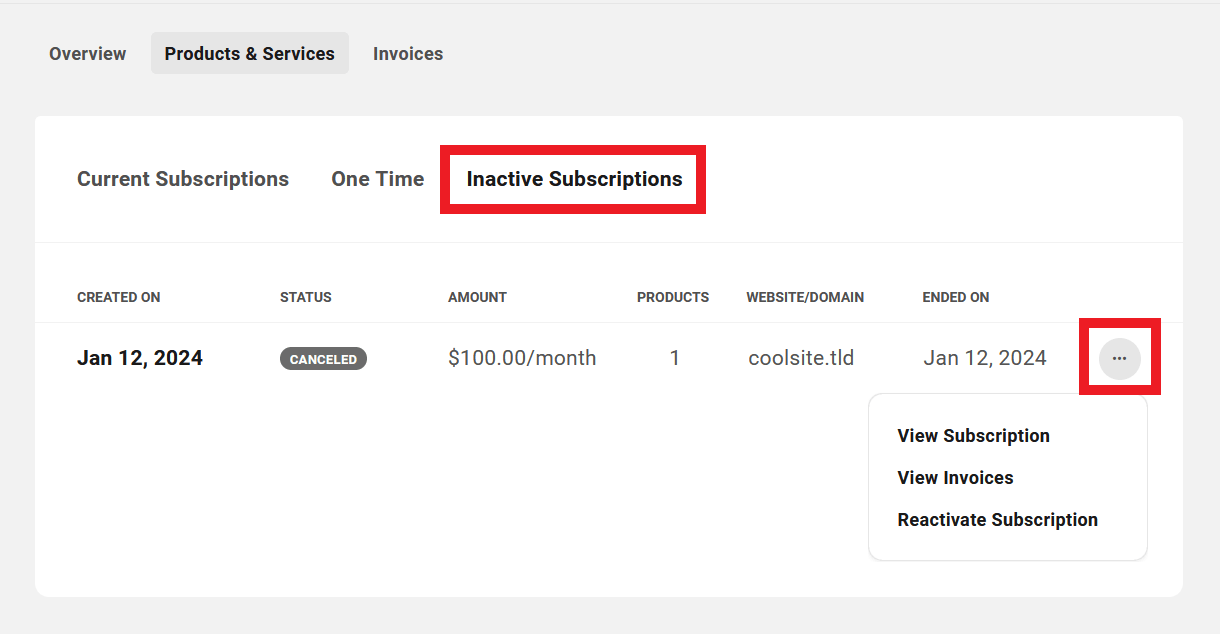Click the WEBSITE/DOMAIN column header
Viewport: 1220px width, 634px height.
(x=804, y=297)
